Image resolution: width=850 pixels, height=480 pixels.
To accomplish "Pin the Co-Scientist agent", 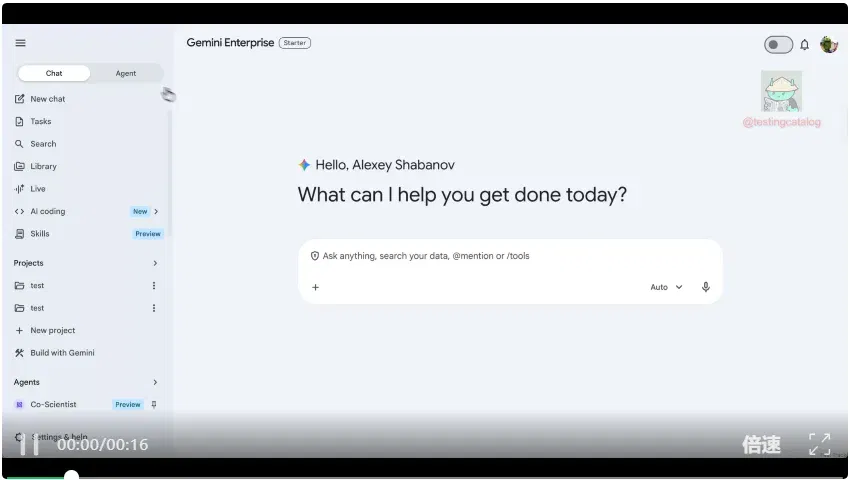I will (154, 405).
